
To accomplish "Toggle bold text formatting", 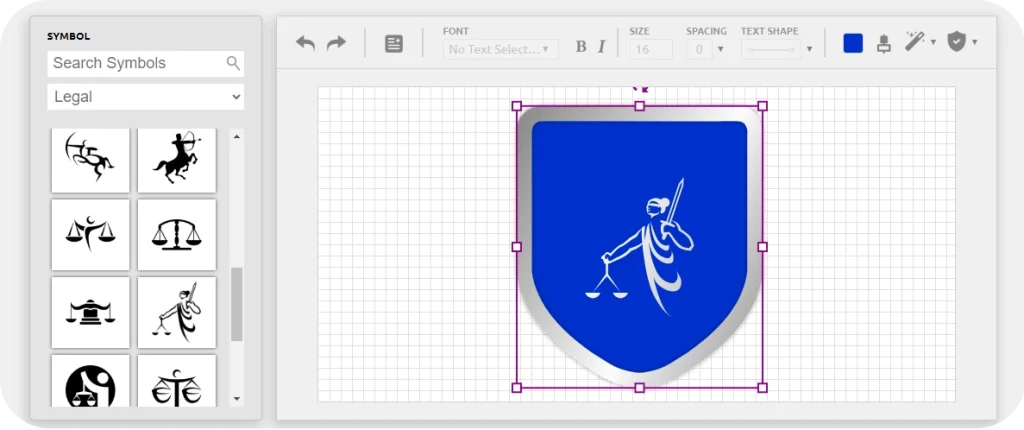I will (x=581, y=47).
